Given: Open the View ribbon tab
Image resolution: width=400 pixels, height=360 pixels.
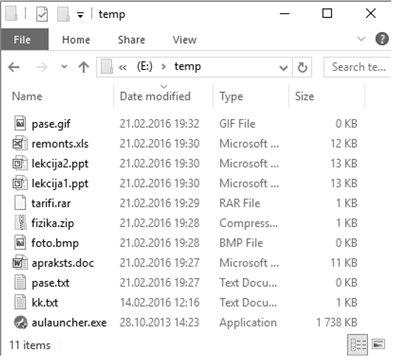Looking at the screenshot, I should [184, 40].
